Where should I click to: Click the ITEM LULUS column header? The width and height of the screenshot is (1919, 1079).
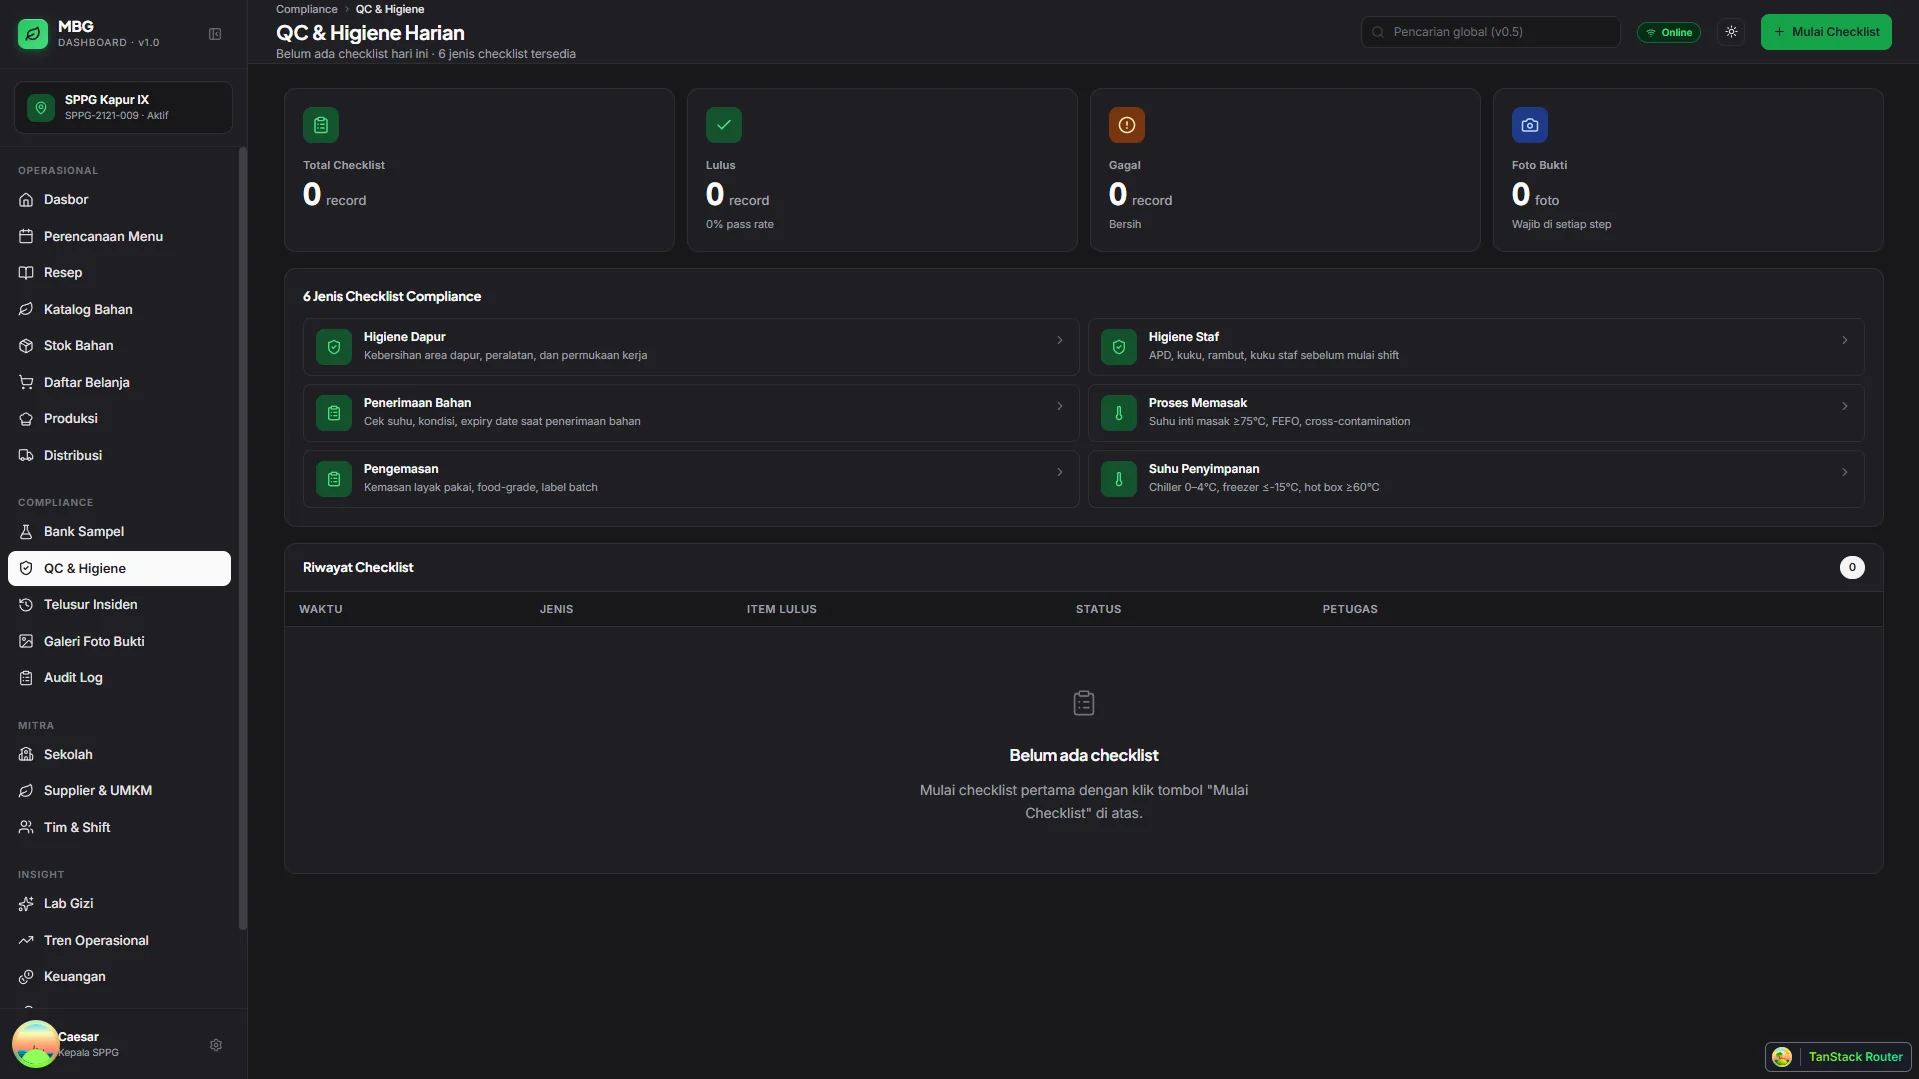point(782,609)
